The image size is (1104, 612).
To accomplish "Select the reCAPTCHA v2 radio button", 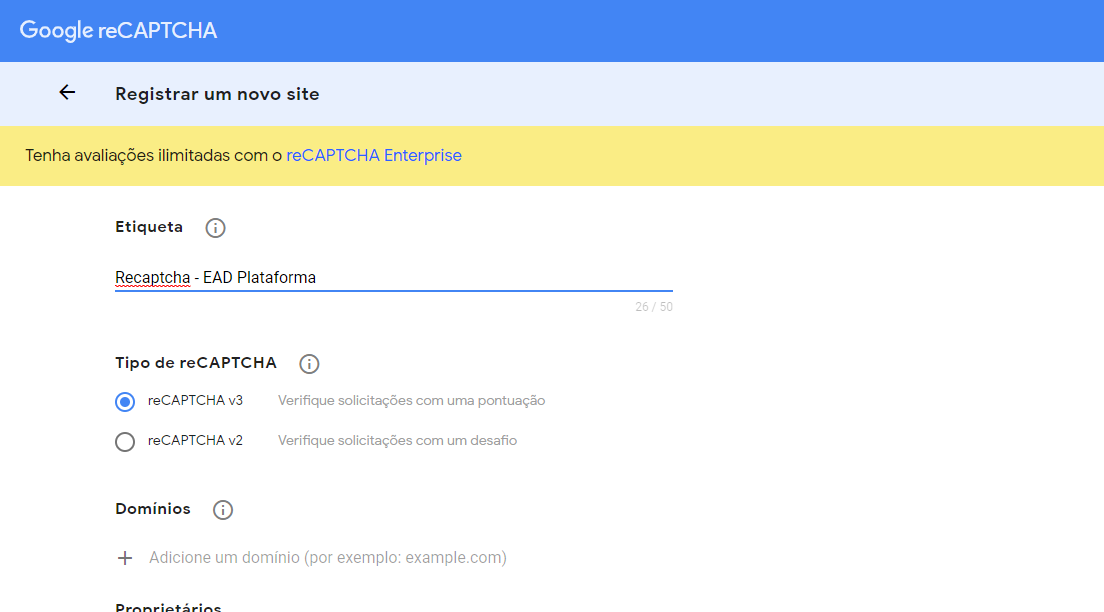I will (x=125, y=442).
